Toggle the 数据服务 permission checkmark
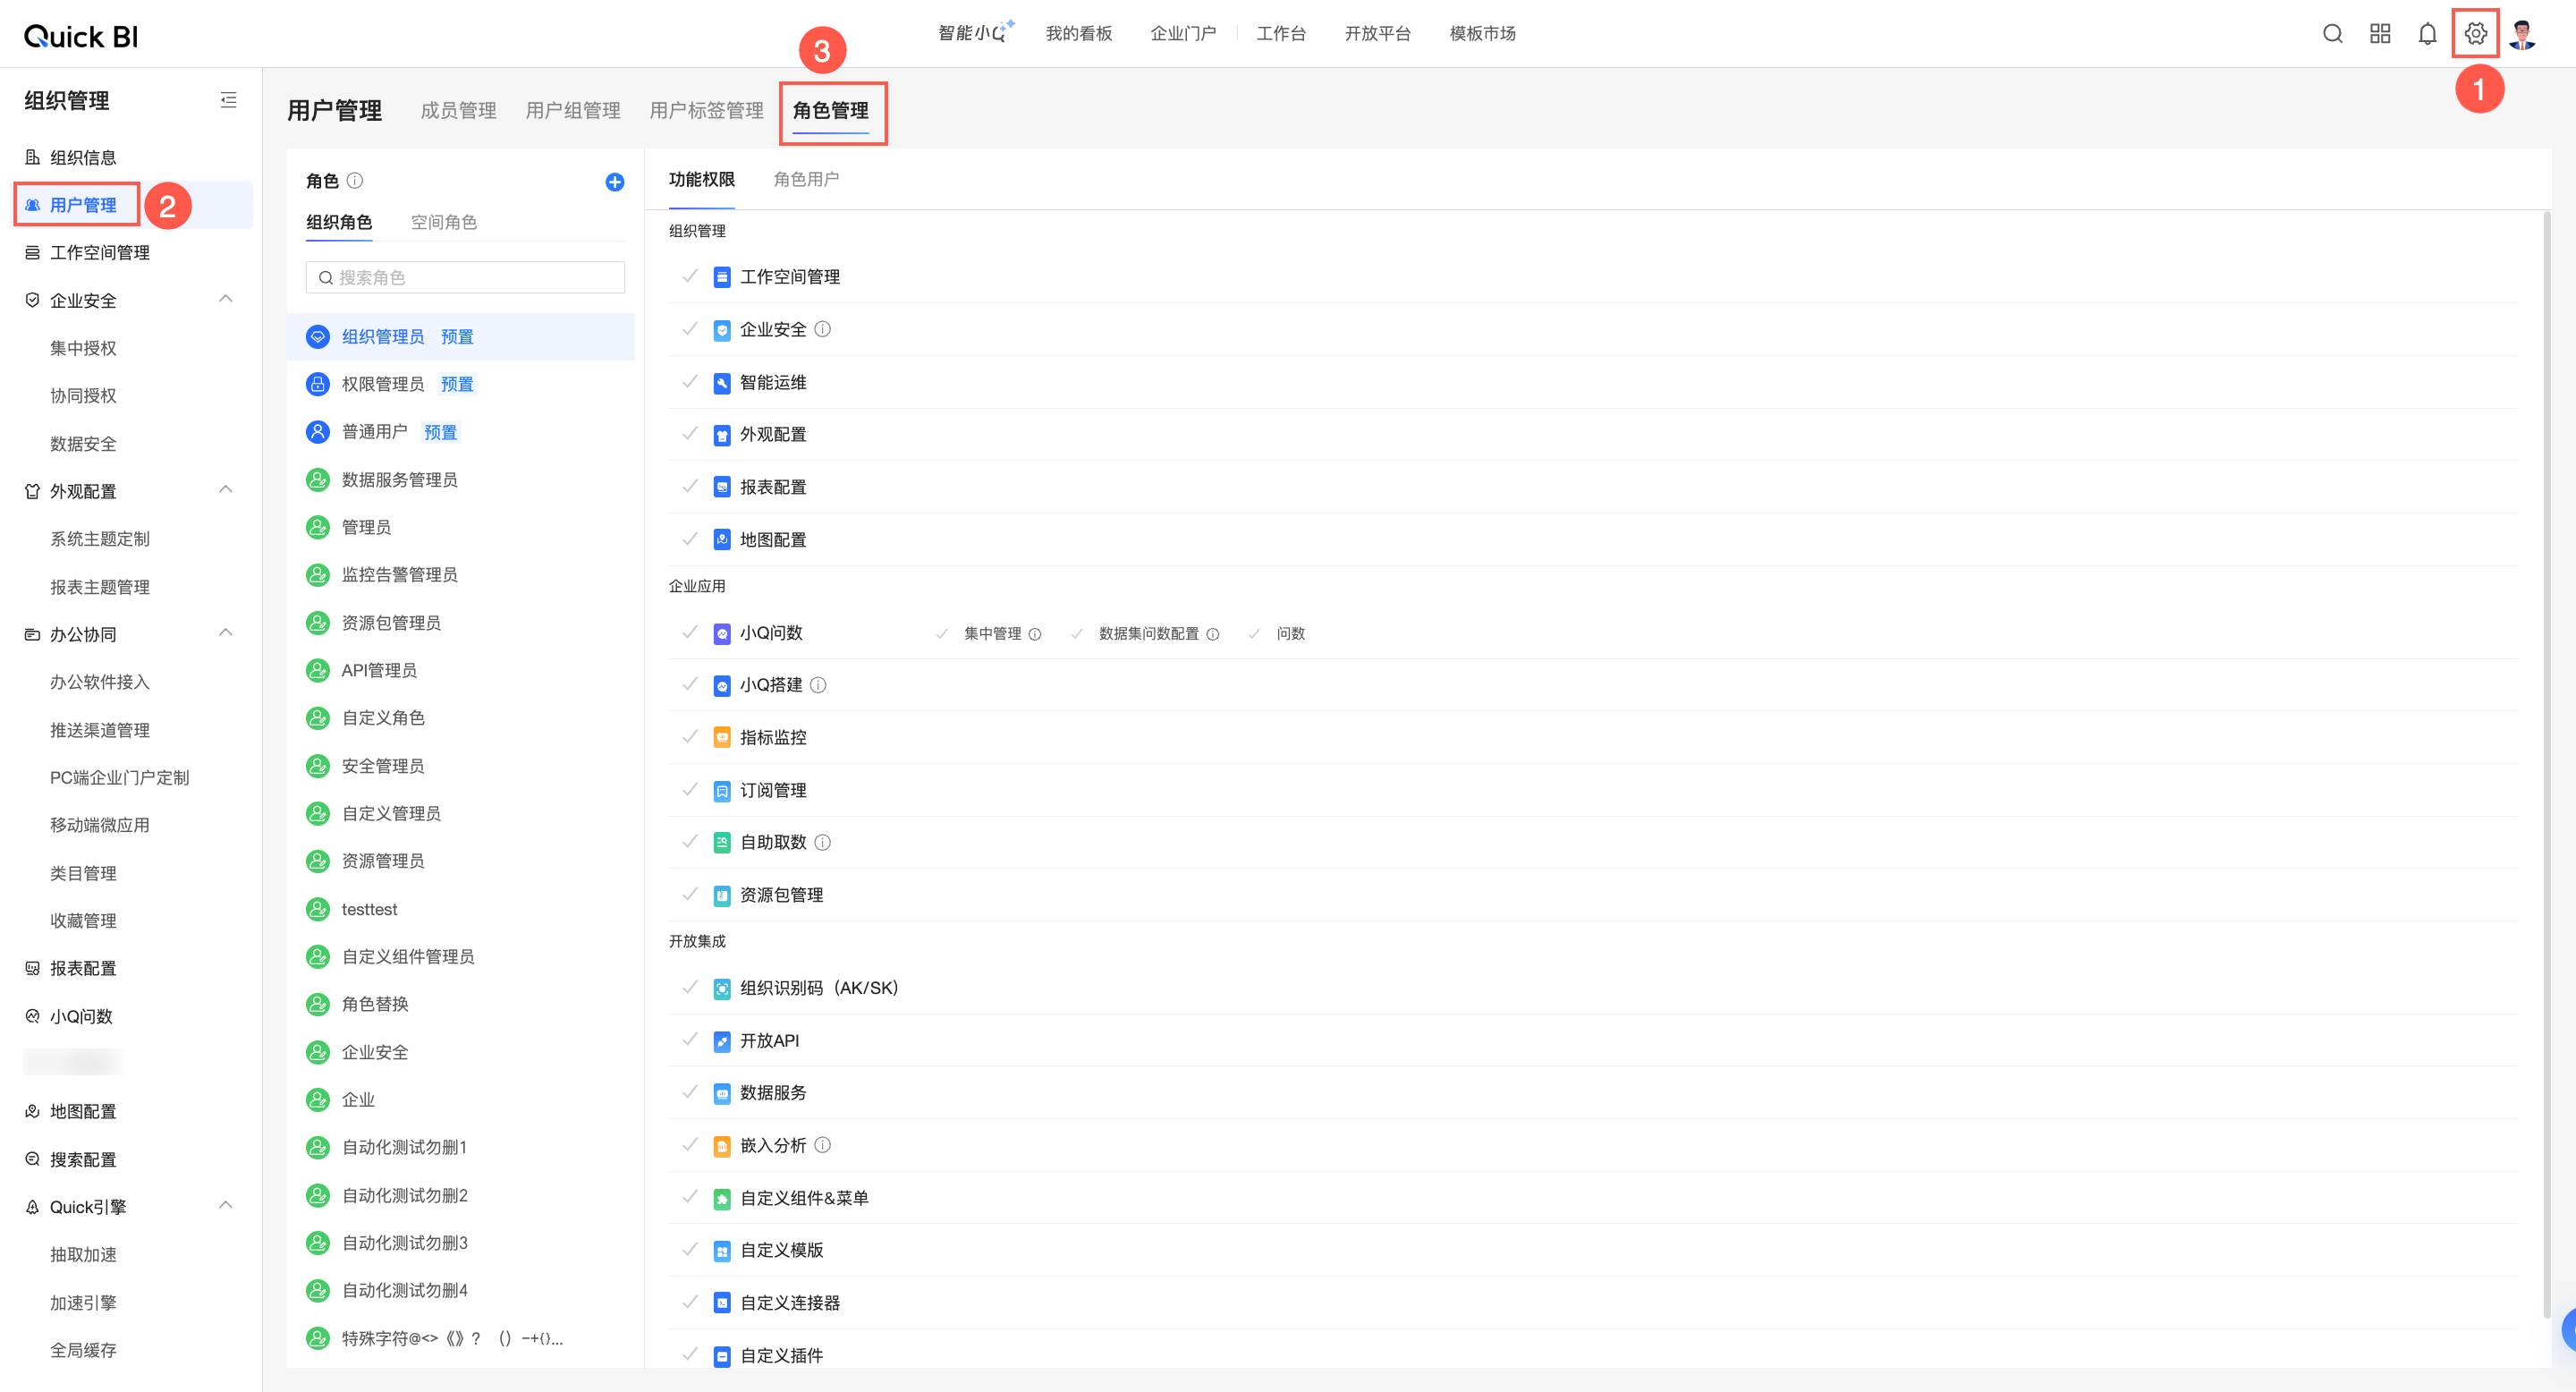 click(x=689, y=1092)
